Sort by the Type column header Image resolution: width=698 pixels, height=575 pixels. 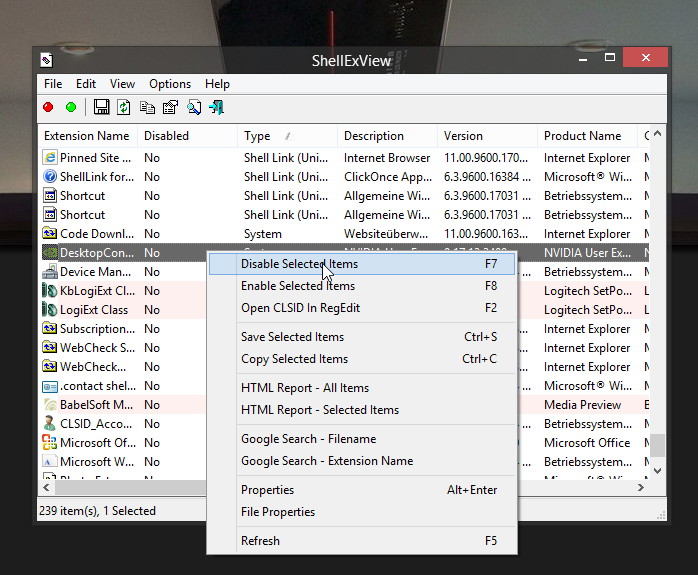click(x=288, y=136)
